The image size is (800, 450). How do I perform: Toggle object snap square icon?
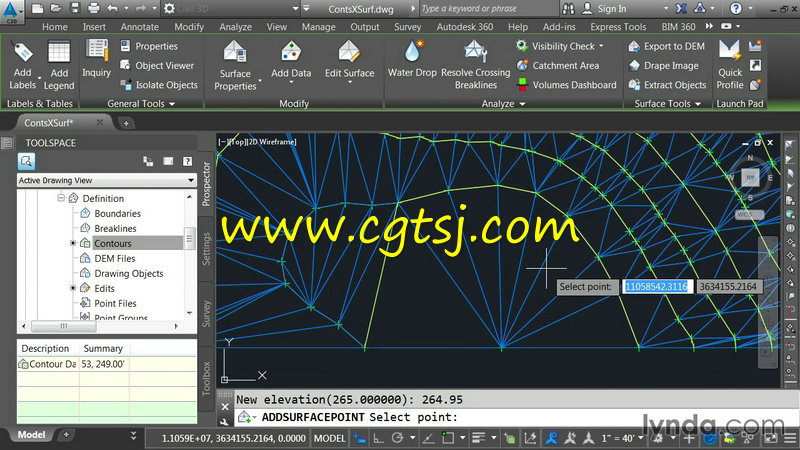click(x=448, y=438)
